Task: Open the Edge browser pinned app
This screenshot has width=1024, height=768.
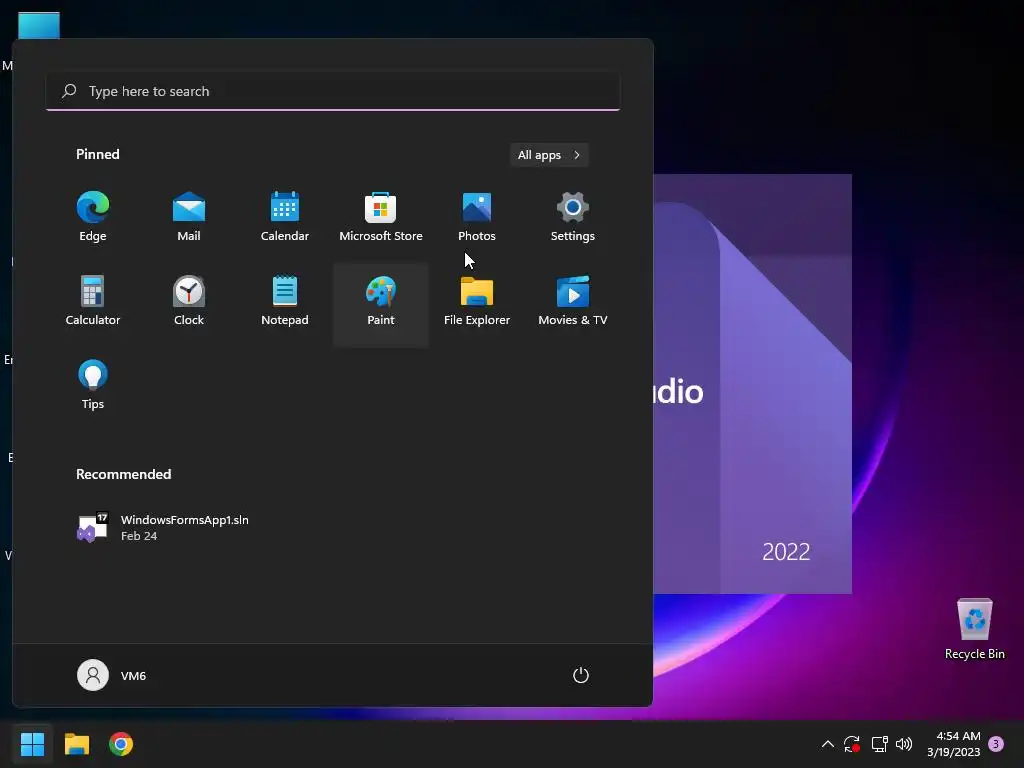Action: (x=93, y=217)
